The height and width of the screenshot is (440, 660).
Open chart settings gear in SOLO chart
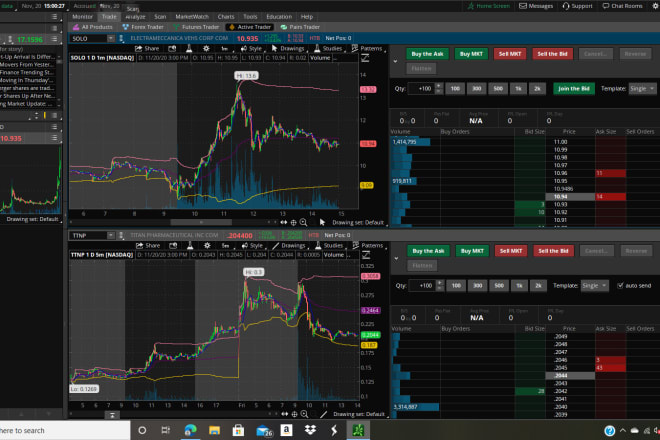coord(206,48)
